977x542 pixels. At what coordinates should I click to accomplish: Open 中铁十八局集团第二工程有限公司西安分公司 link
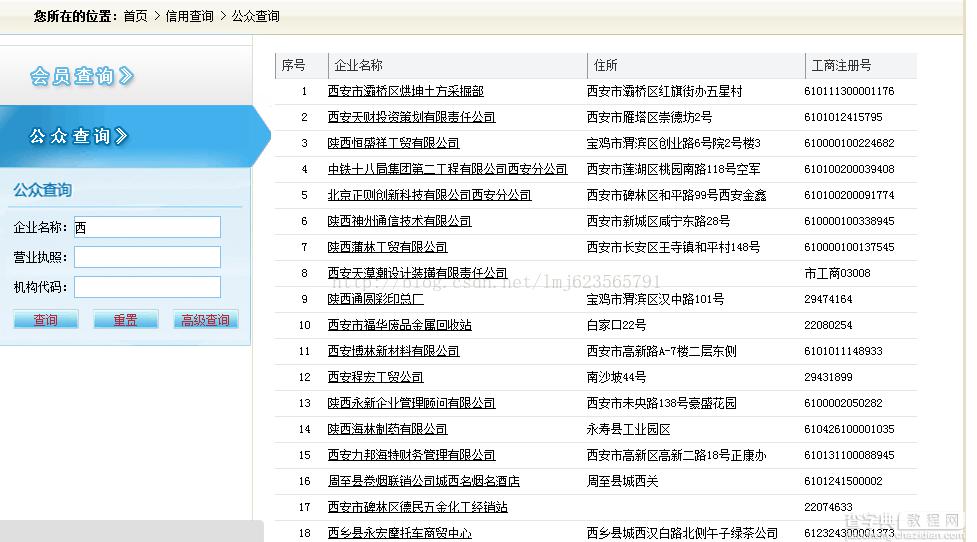(447, 169)
